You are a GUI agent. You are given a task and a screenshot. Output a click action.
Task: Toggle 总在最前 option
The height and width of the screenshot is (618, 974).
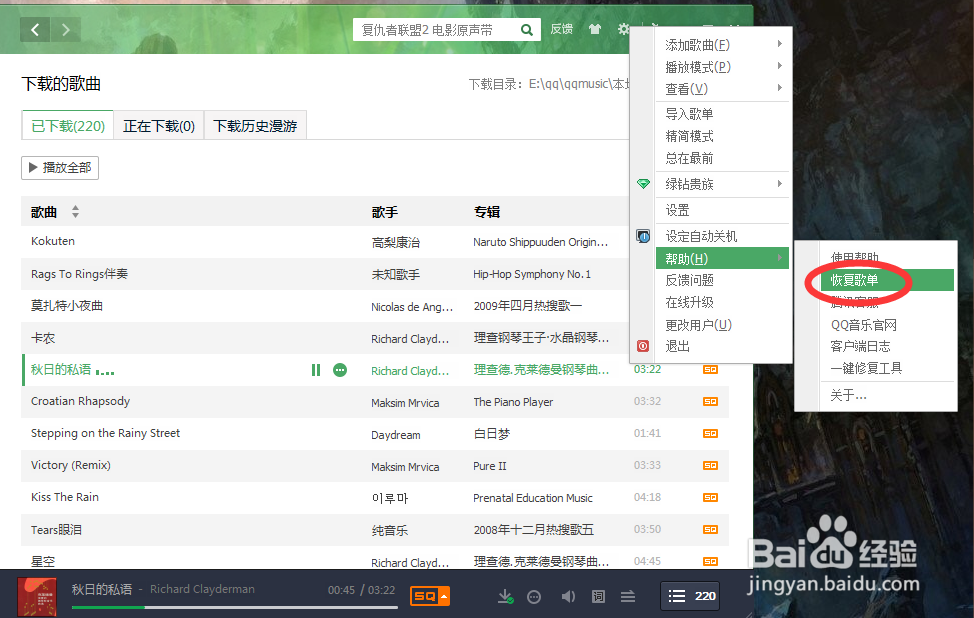click(x=722, y=158)
